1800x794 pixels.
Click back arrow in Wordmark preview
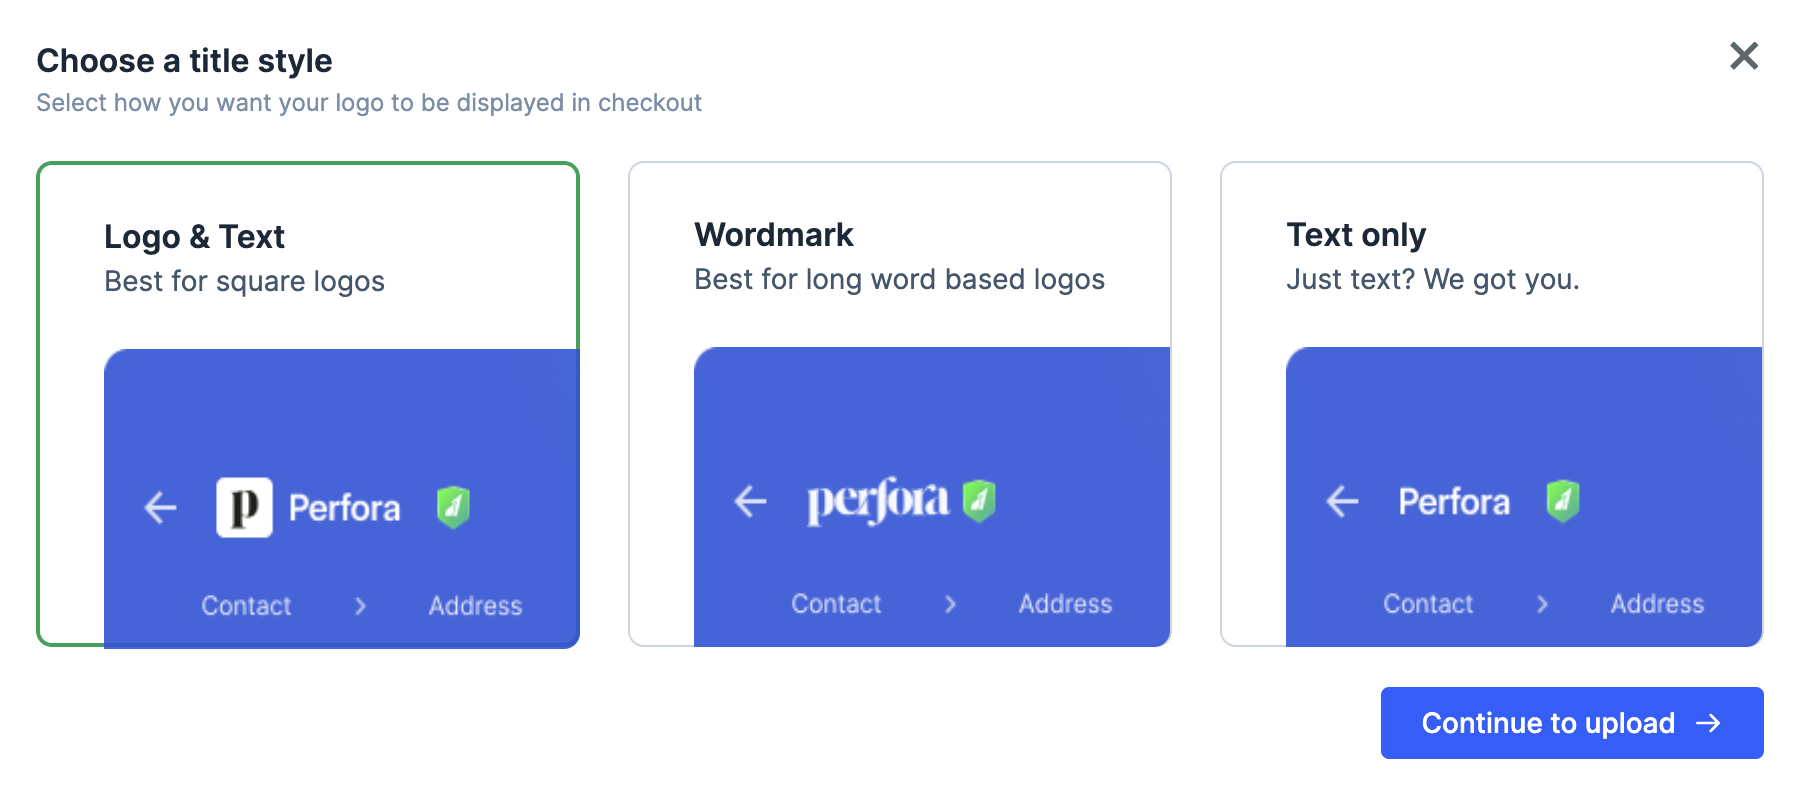[751, 501]
